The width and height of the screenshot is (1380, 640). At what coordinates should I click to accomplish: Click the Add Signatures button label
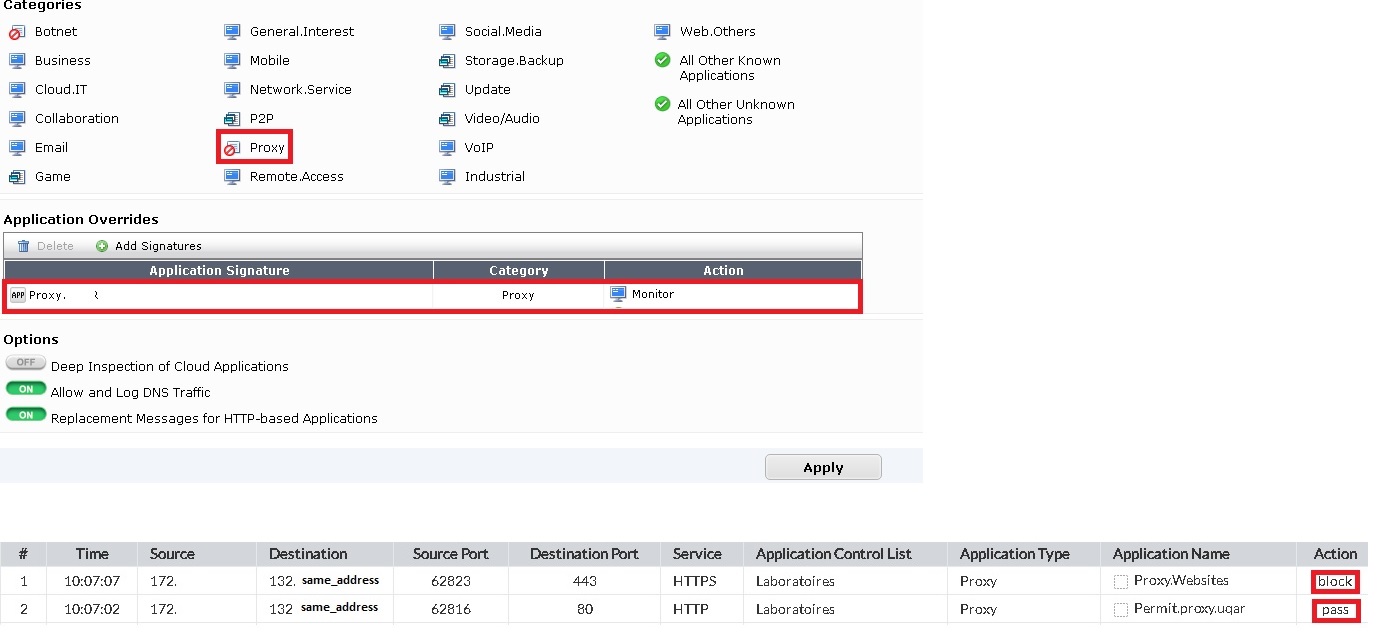pyautogui.click(x=158, y=246)
